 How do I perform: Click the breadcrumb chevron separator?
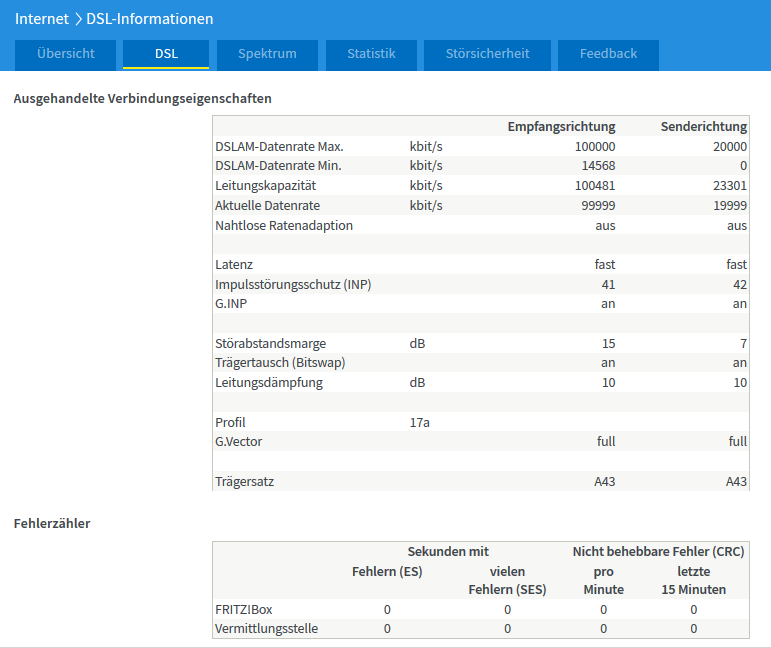point(78,19)
